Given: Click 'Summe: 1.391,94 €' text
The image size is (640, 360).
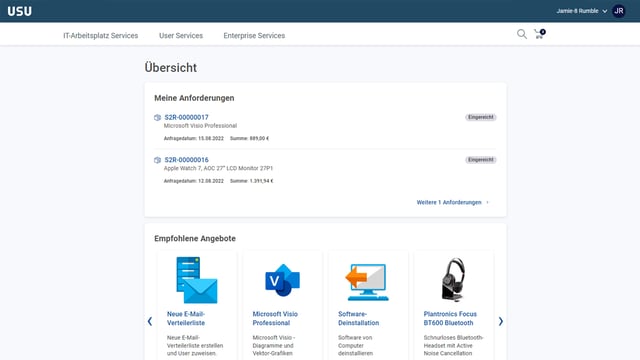Looking at the screenshot, I should click(x=251, y=181).
